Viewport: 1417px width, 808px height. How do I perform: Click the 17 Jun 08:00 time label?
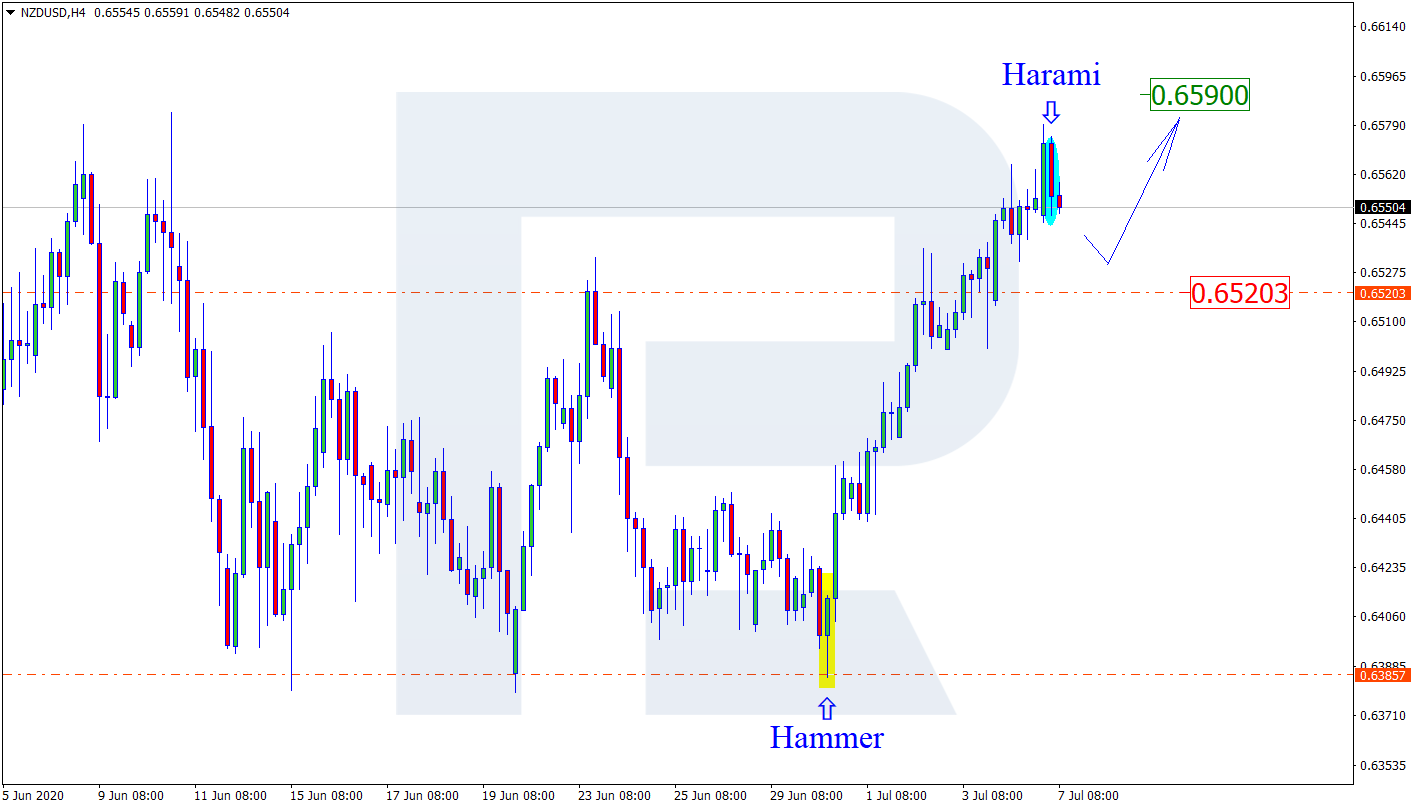pos(422,796)
